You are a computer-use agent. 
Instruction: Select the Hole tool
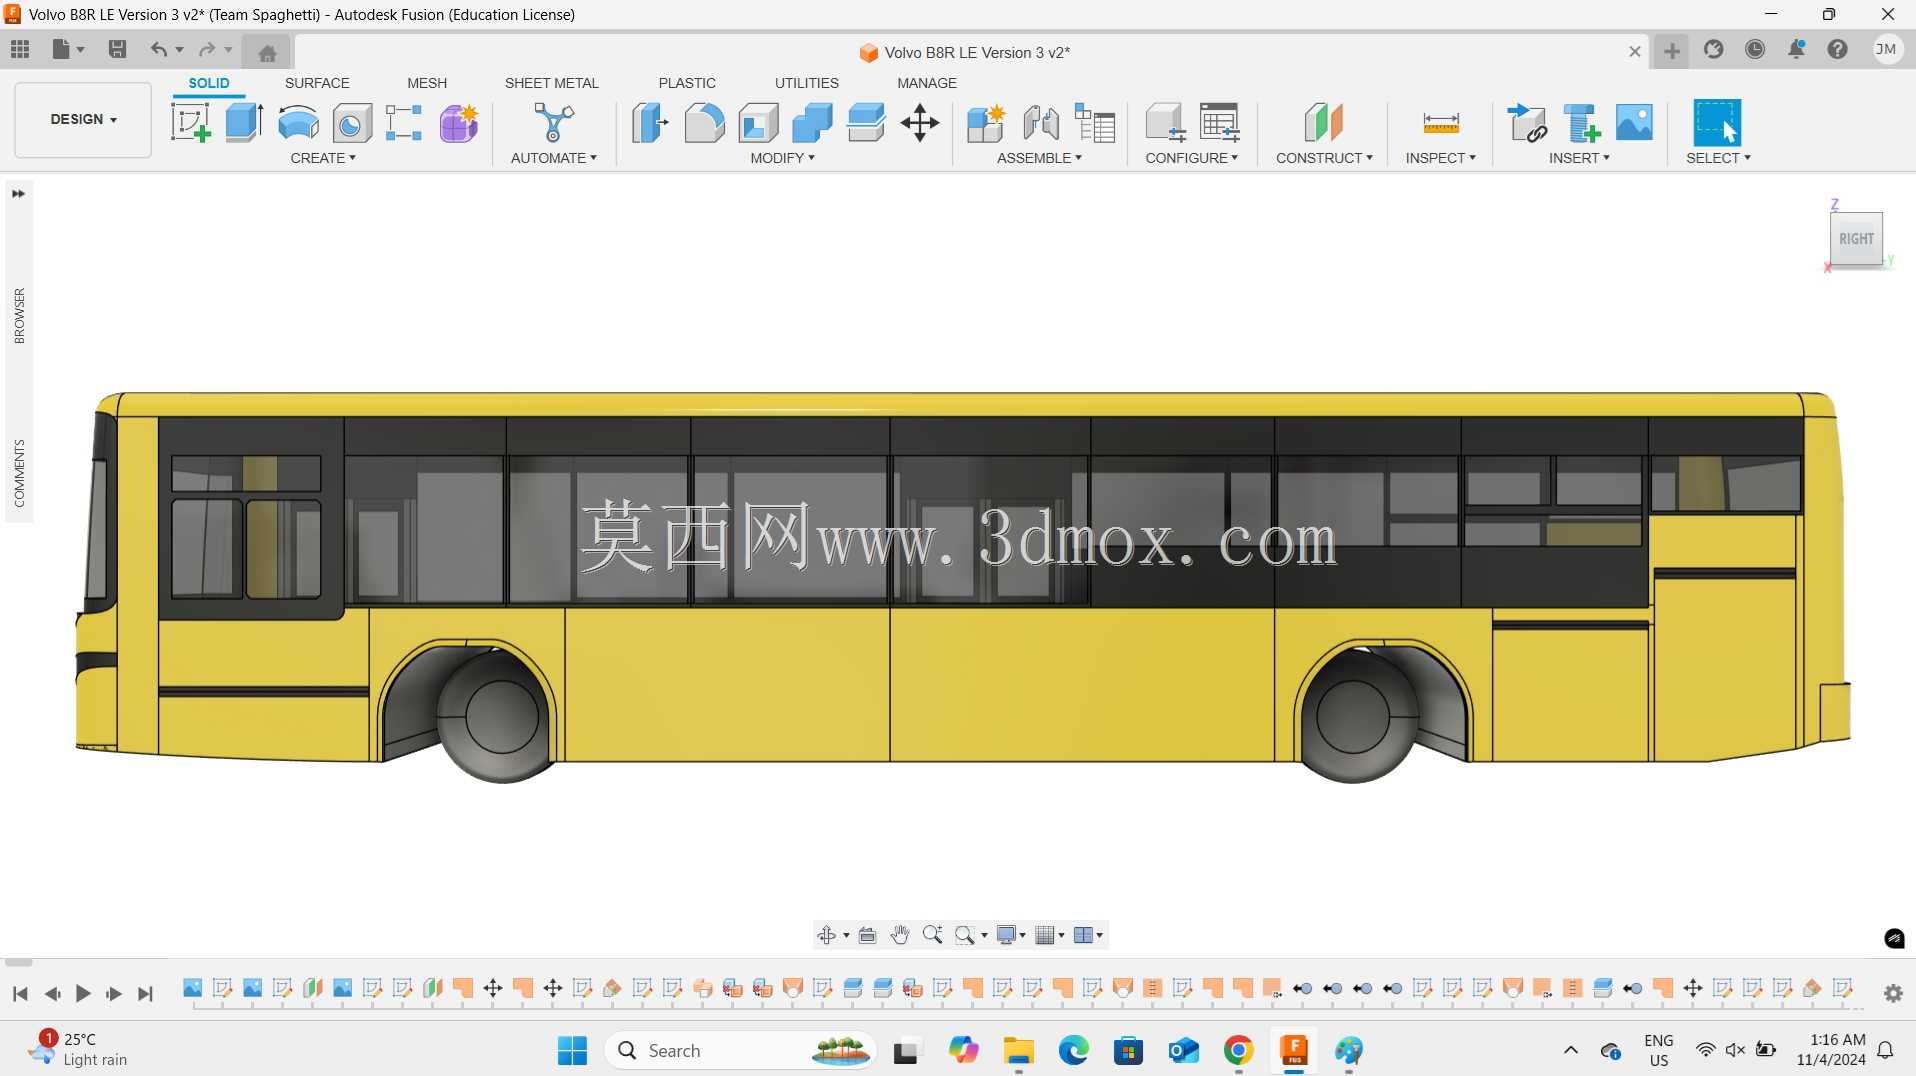click(x=352, y=123)
